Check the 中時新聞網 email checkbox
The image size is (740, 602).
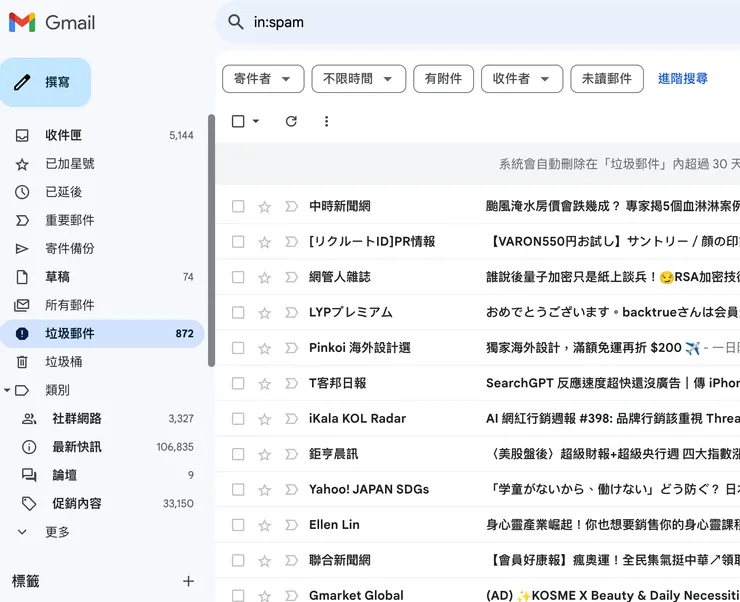point(238,207)
